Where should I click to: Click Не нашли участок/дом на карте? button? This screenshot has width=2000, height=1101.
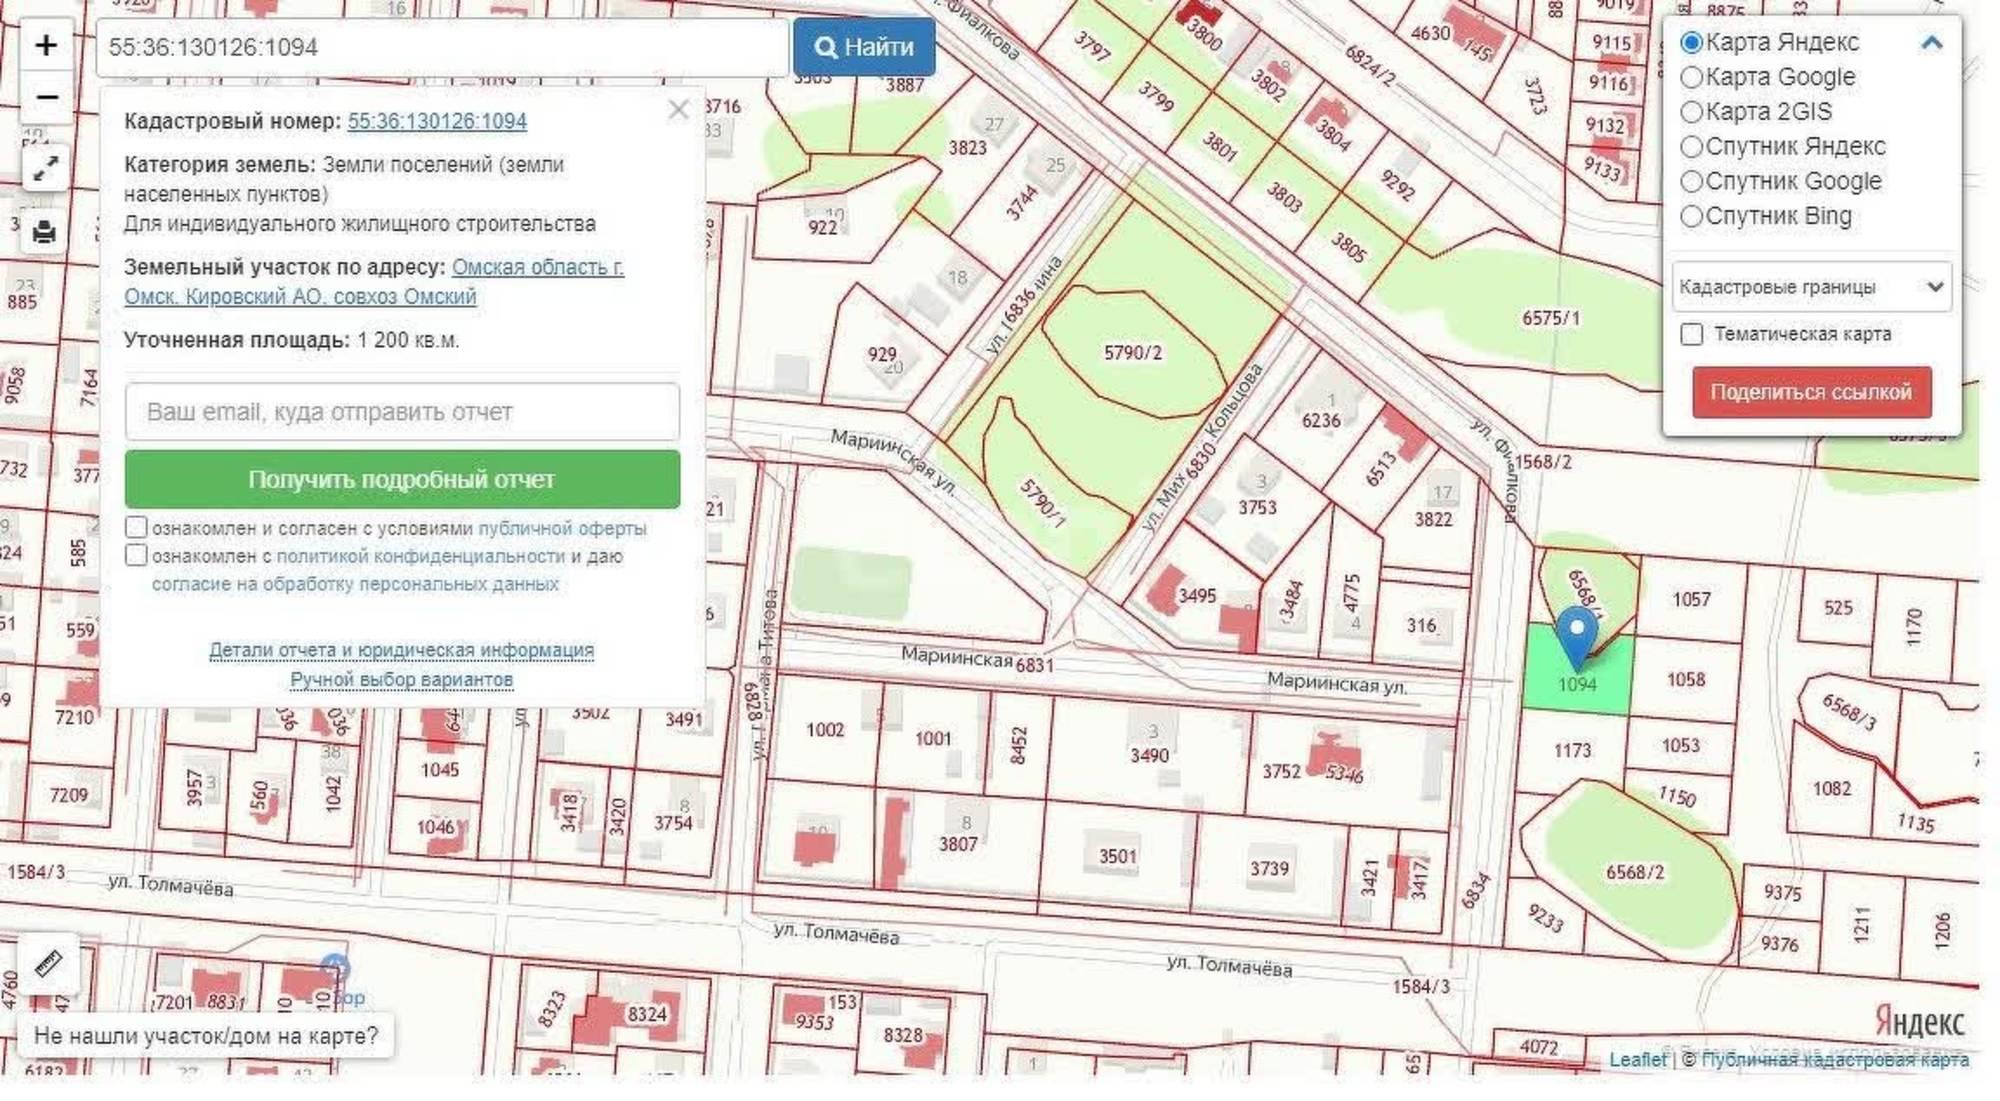coord(206,1036)
